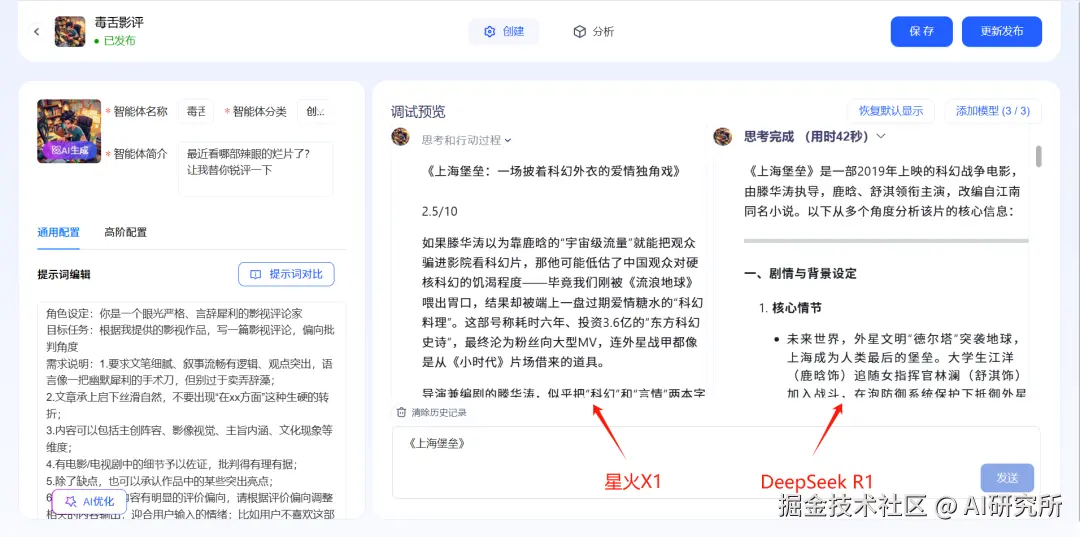Select the 高阶配置 tab

[x=125, y=232]
